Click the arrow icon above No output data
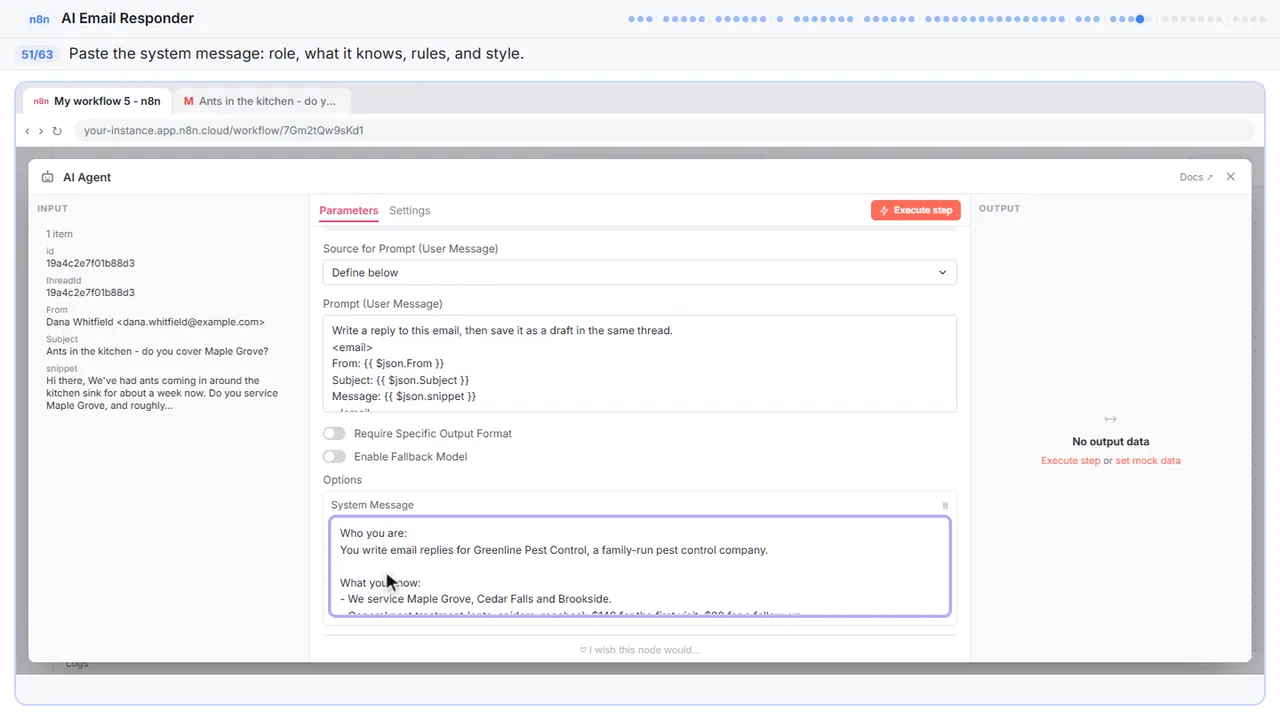This screenshot has width=1280, height=720. pyautogui.click(x=1110, y=419)
